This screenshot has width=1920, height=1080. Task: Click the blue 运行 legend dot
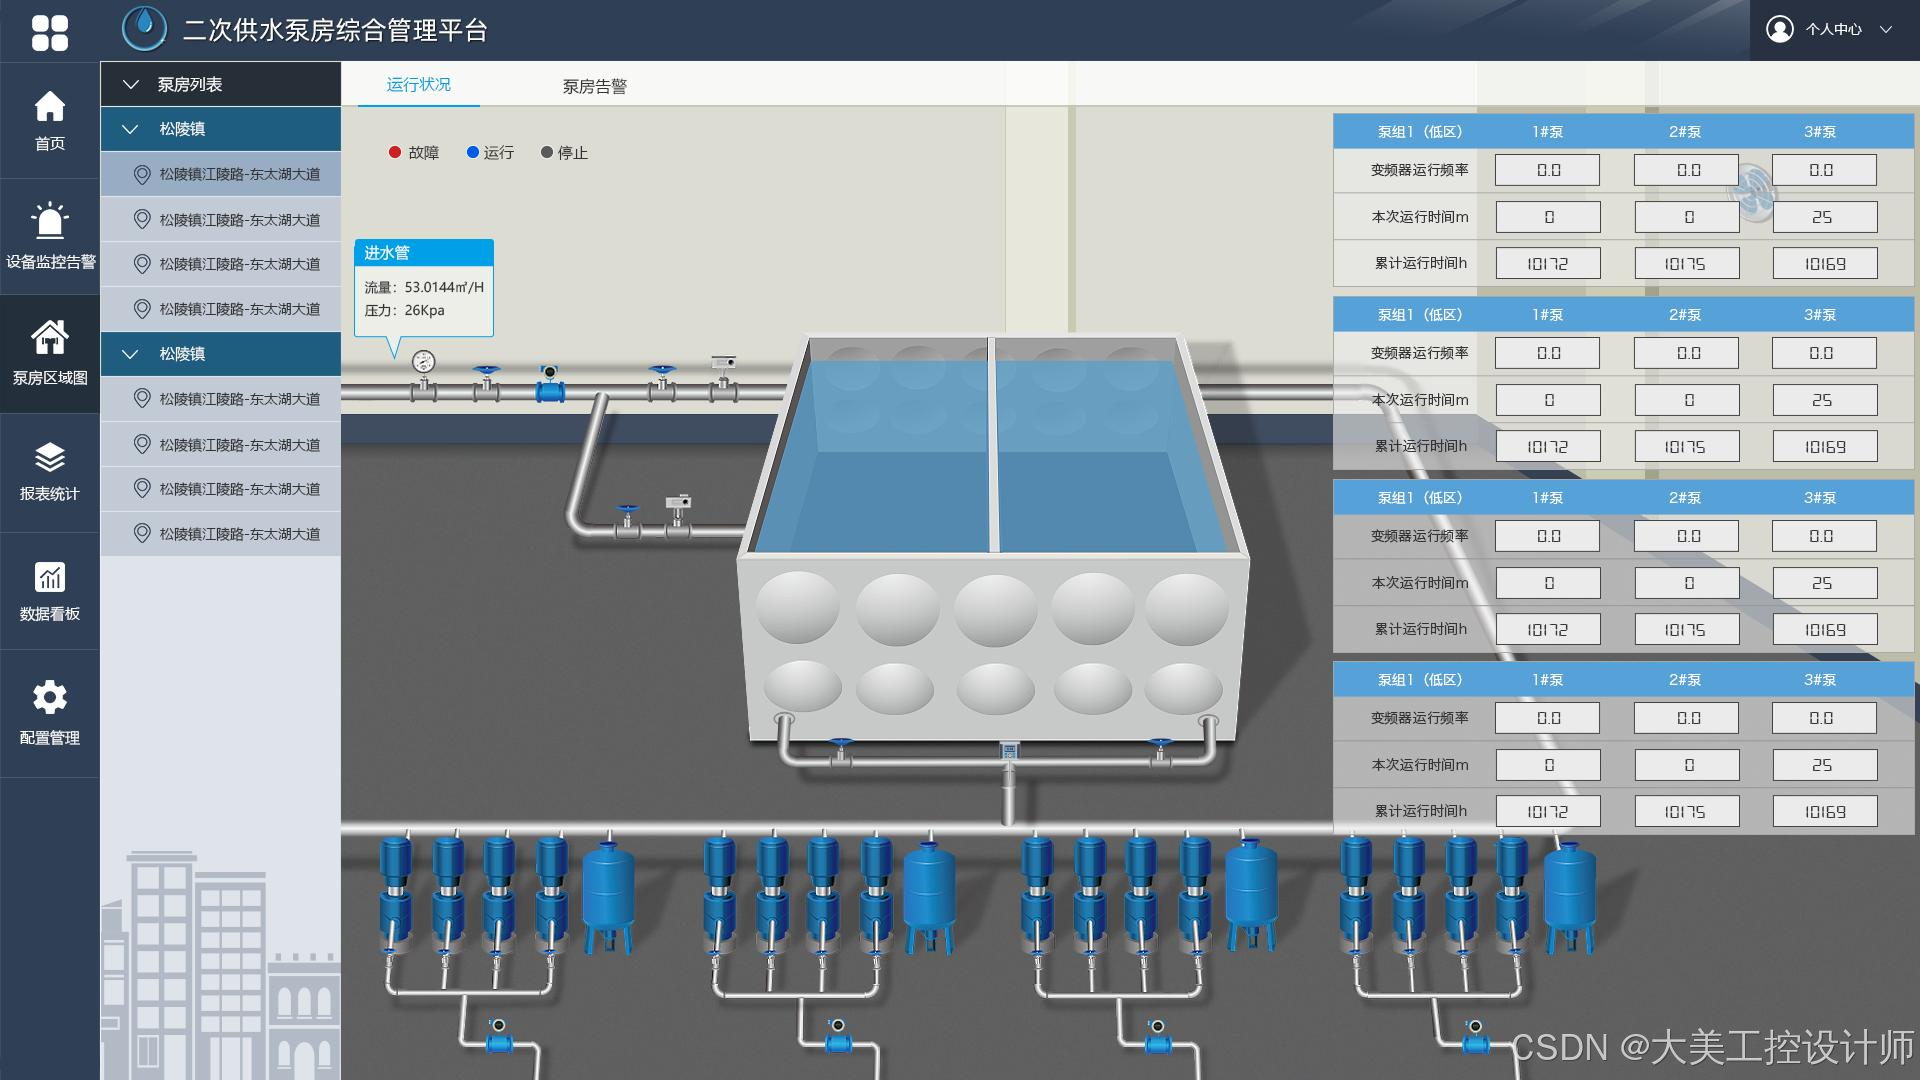[x=473, y=153]
